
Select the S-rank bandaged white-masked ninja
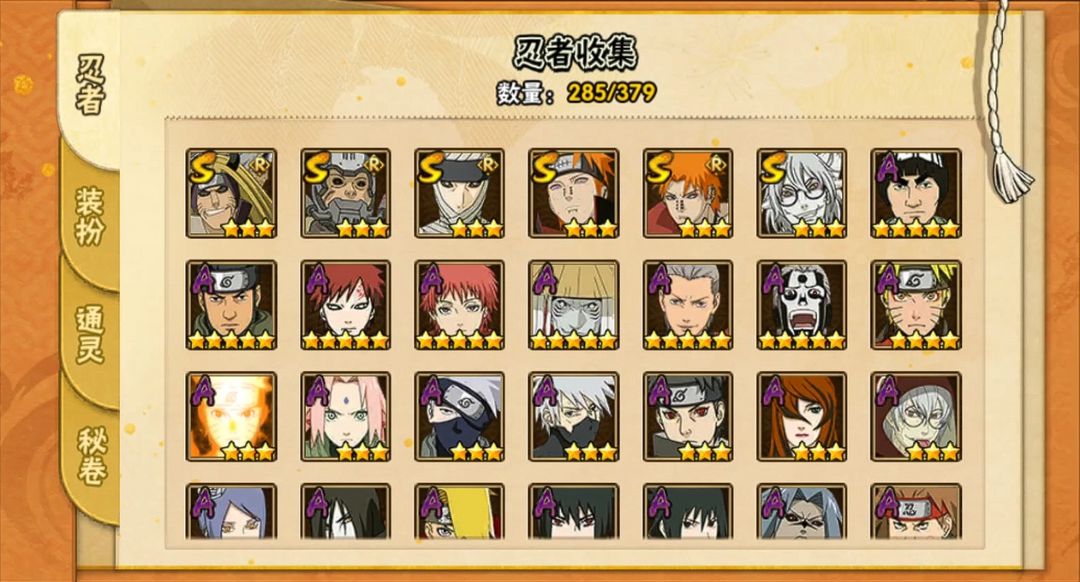coord(459,194)
